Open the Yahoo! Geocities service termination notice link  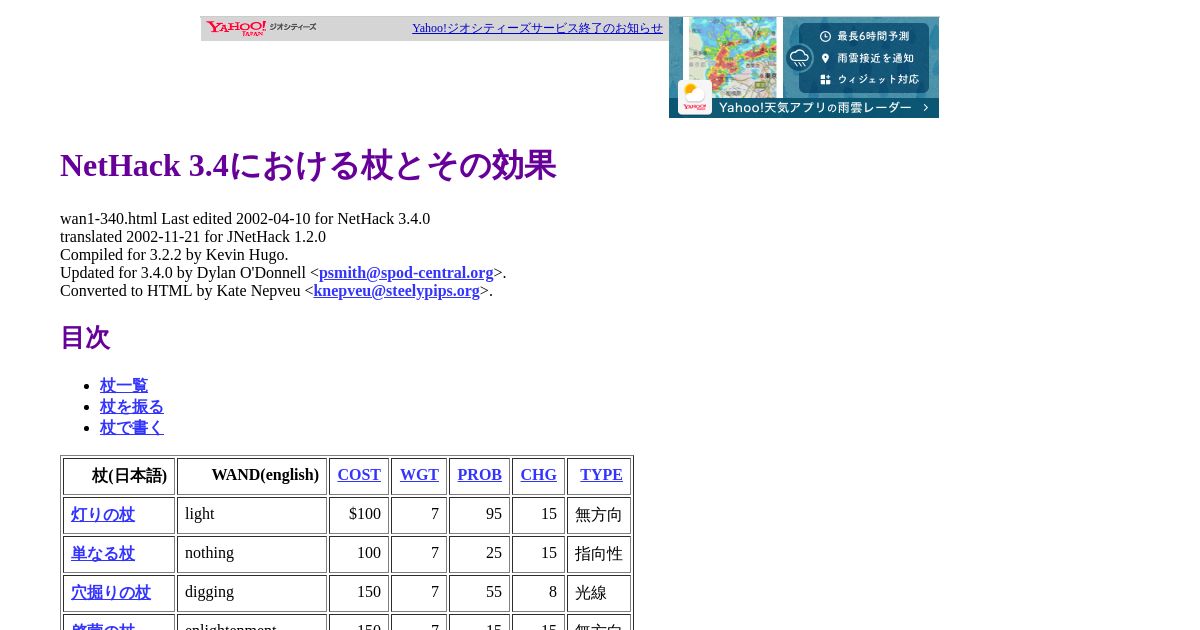(x=537, y=28)
